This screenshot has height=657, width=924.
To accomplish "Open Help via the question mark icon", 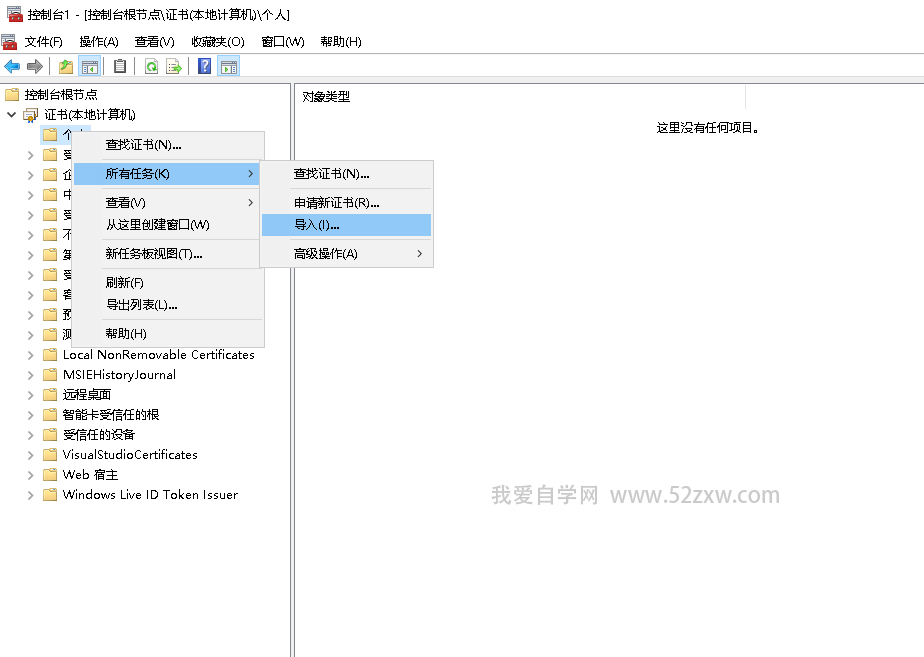I will 205,67.
